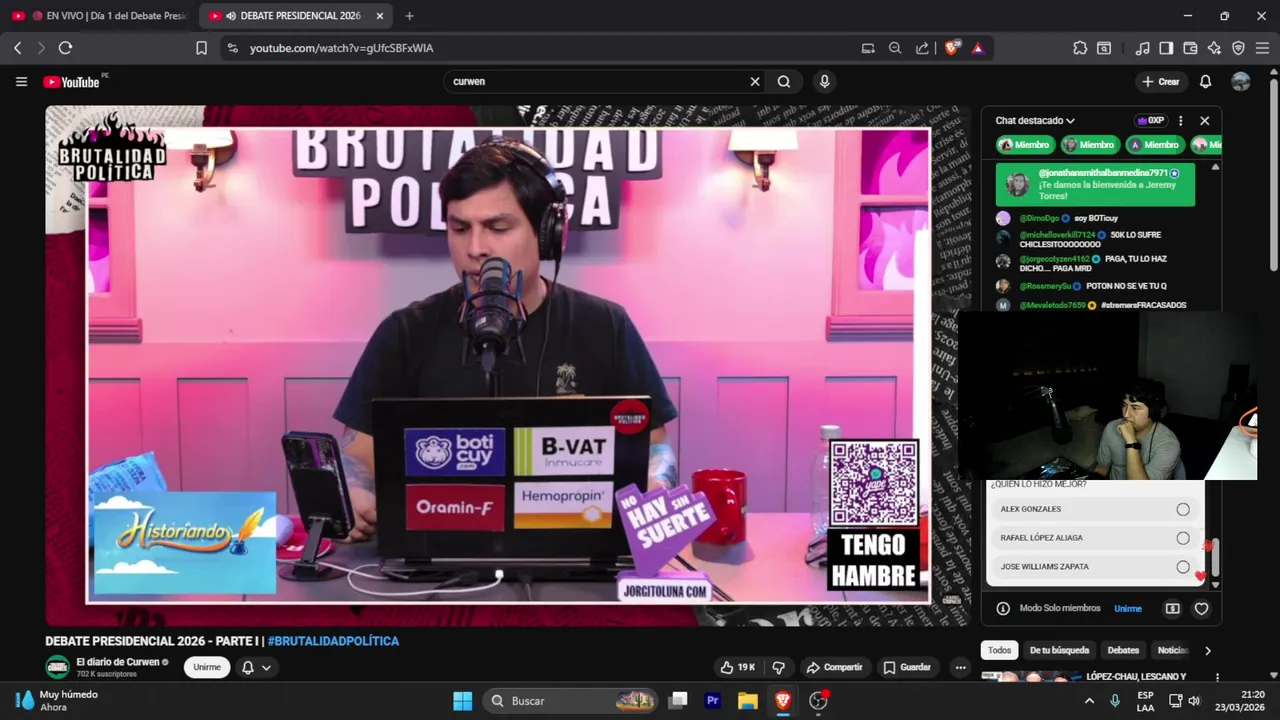
Task: Start voice search with the microphone
Action: (x=824, y=82)
